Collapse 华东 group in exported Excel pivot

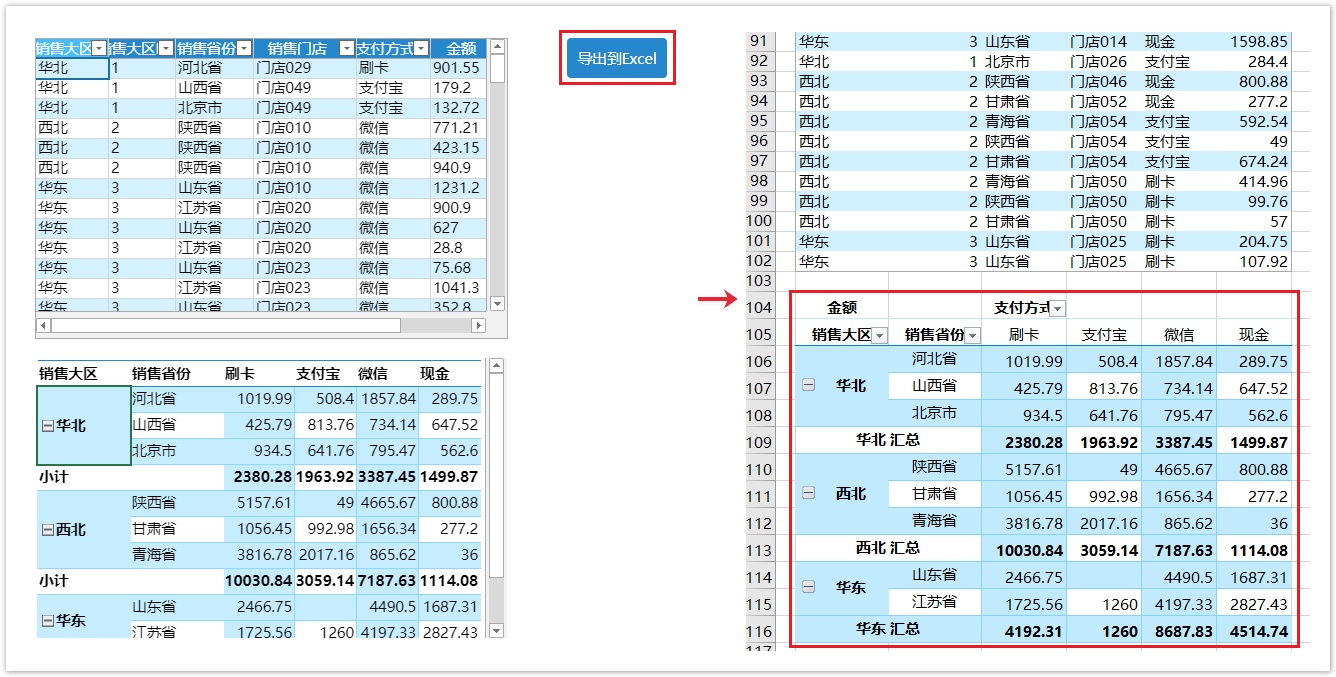[x=808, y=587]
